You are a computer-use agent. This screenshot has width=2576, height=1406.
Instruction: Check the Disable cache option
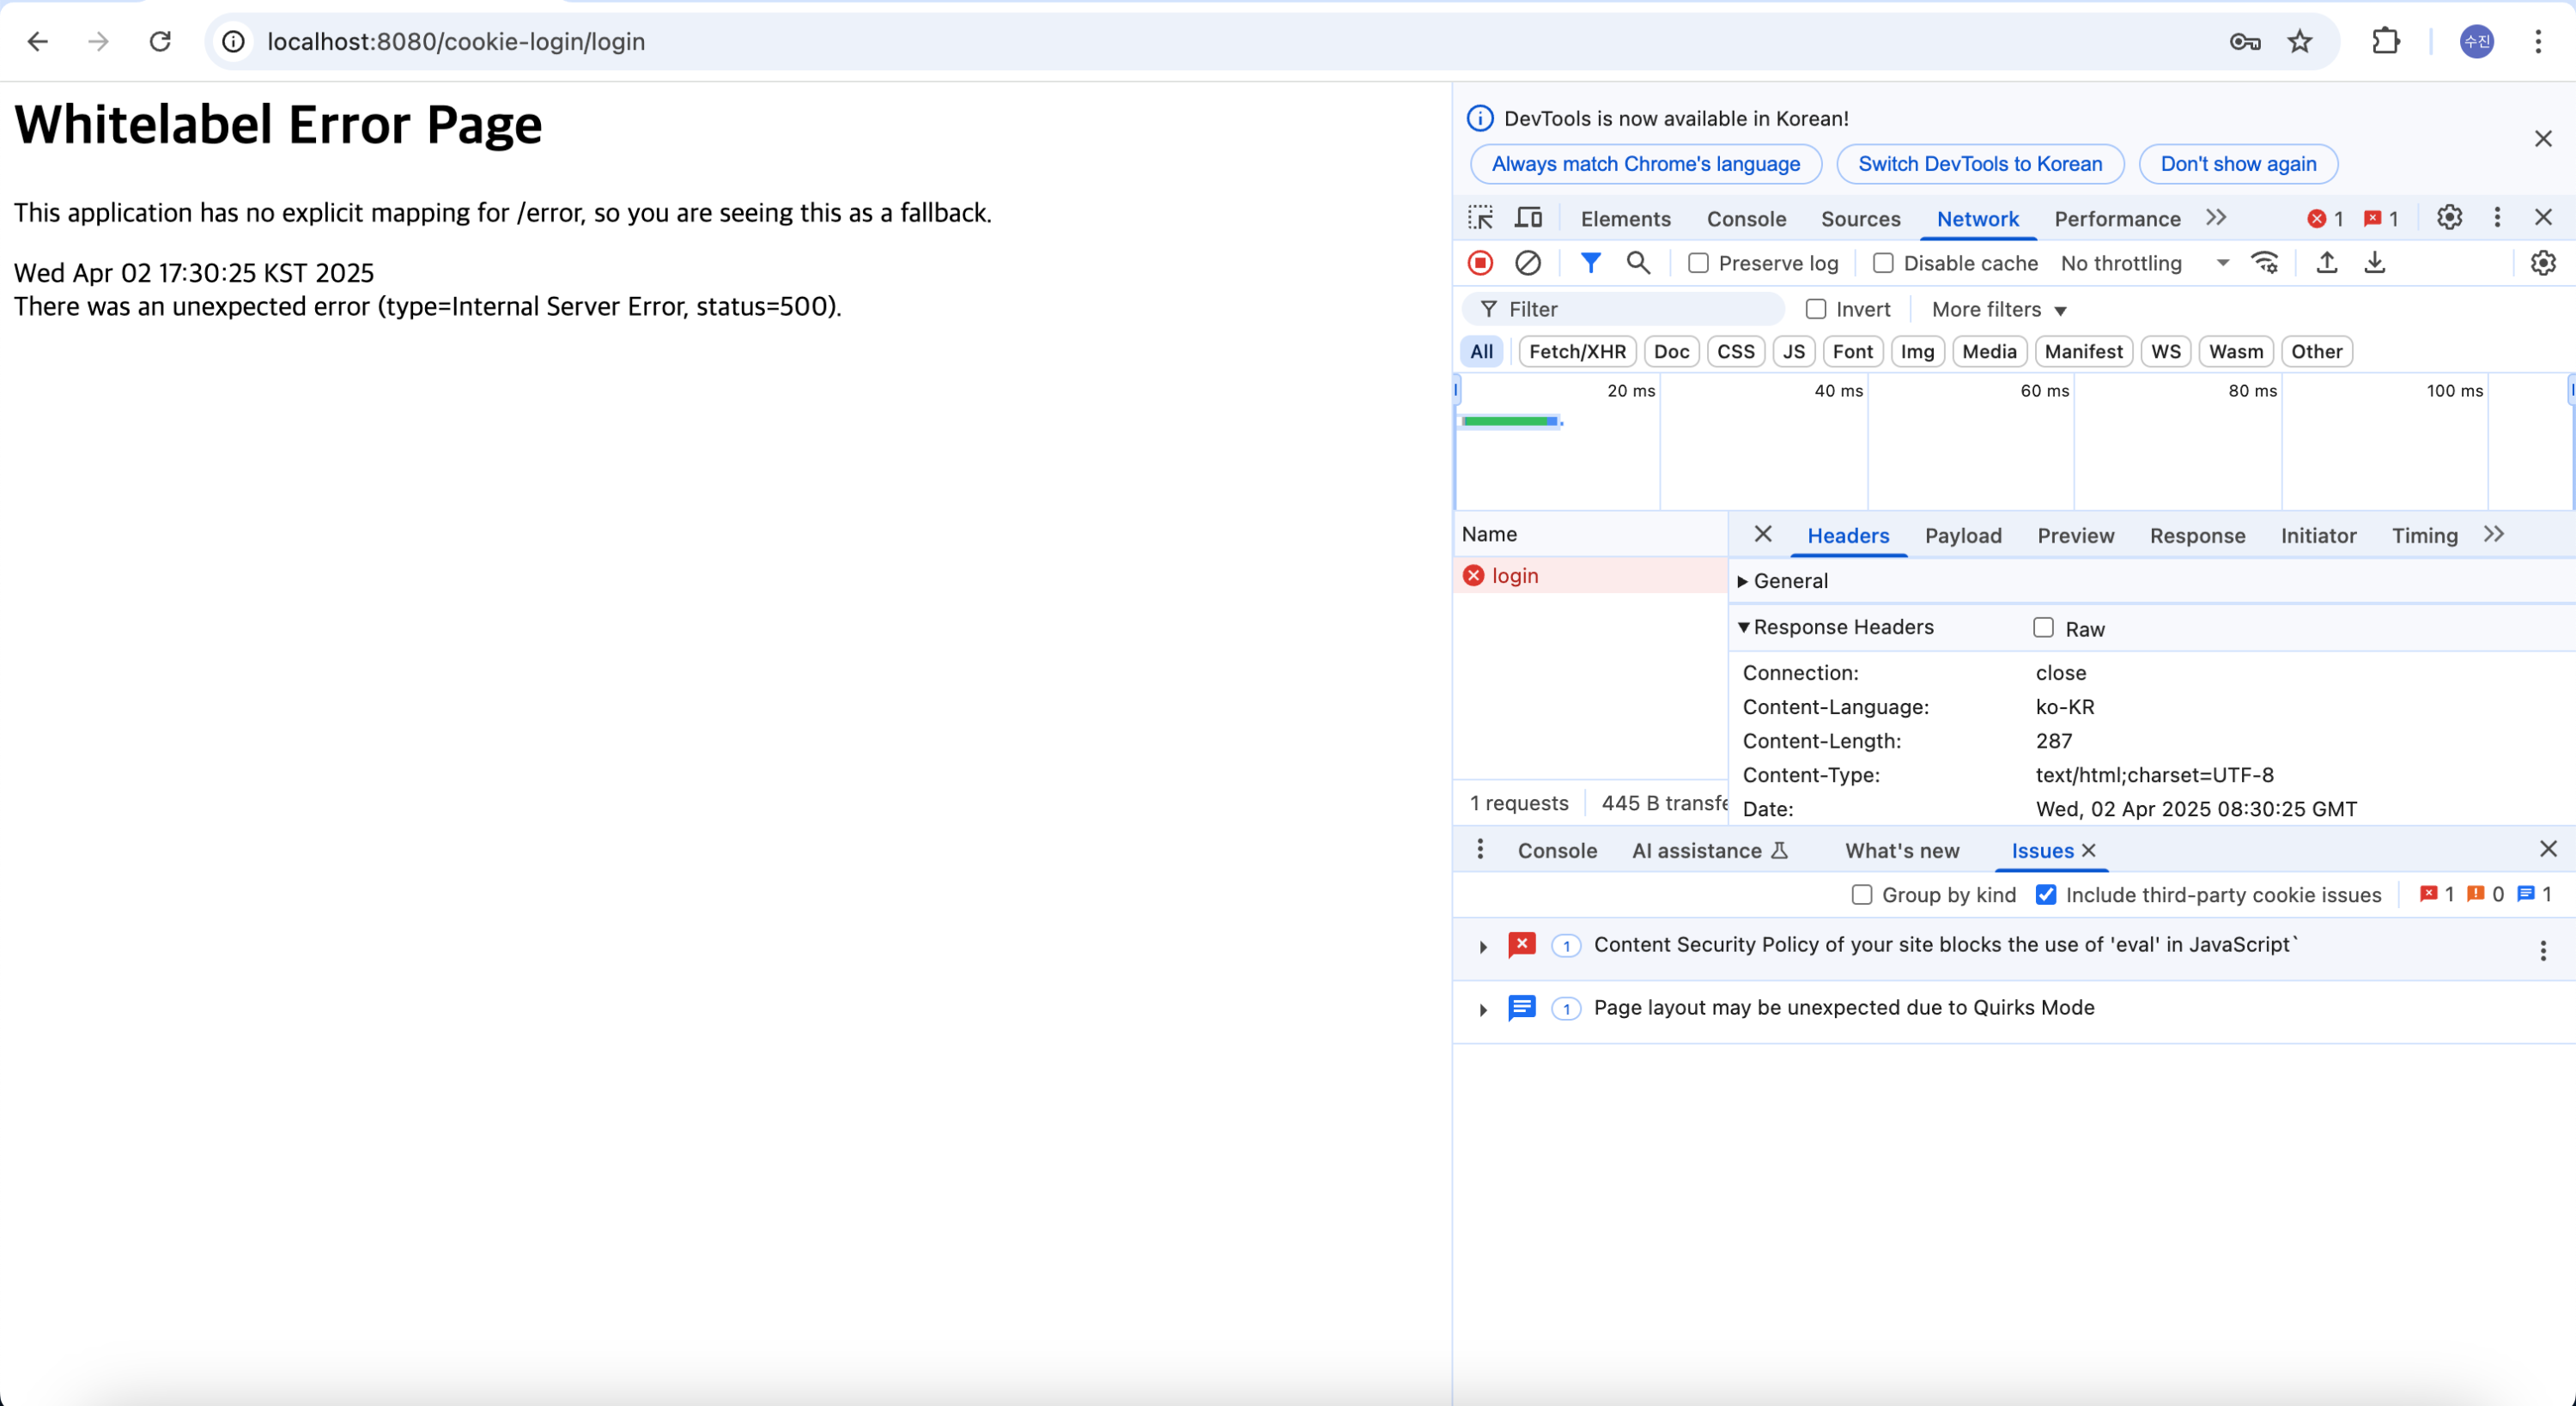(1883, 263)
